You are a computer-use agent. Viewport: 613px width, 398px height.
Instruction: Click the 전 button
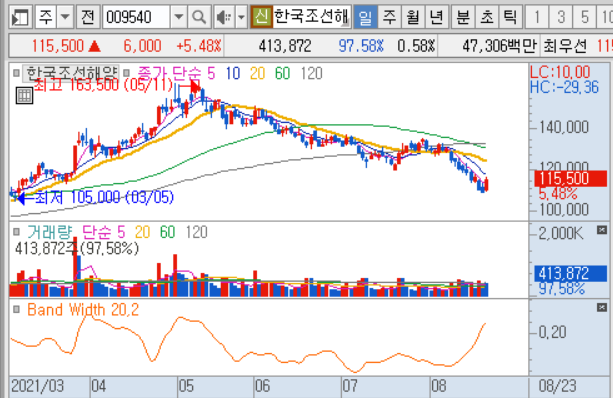[88, 17]
